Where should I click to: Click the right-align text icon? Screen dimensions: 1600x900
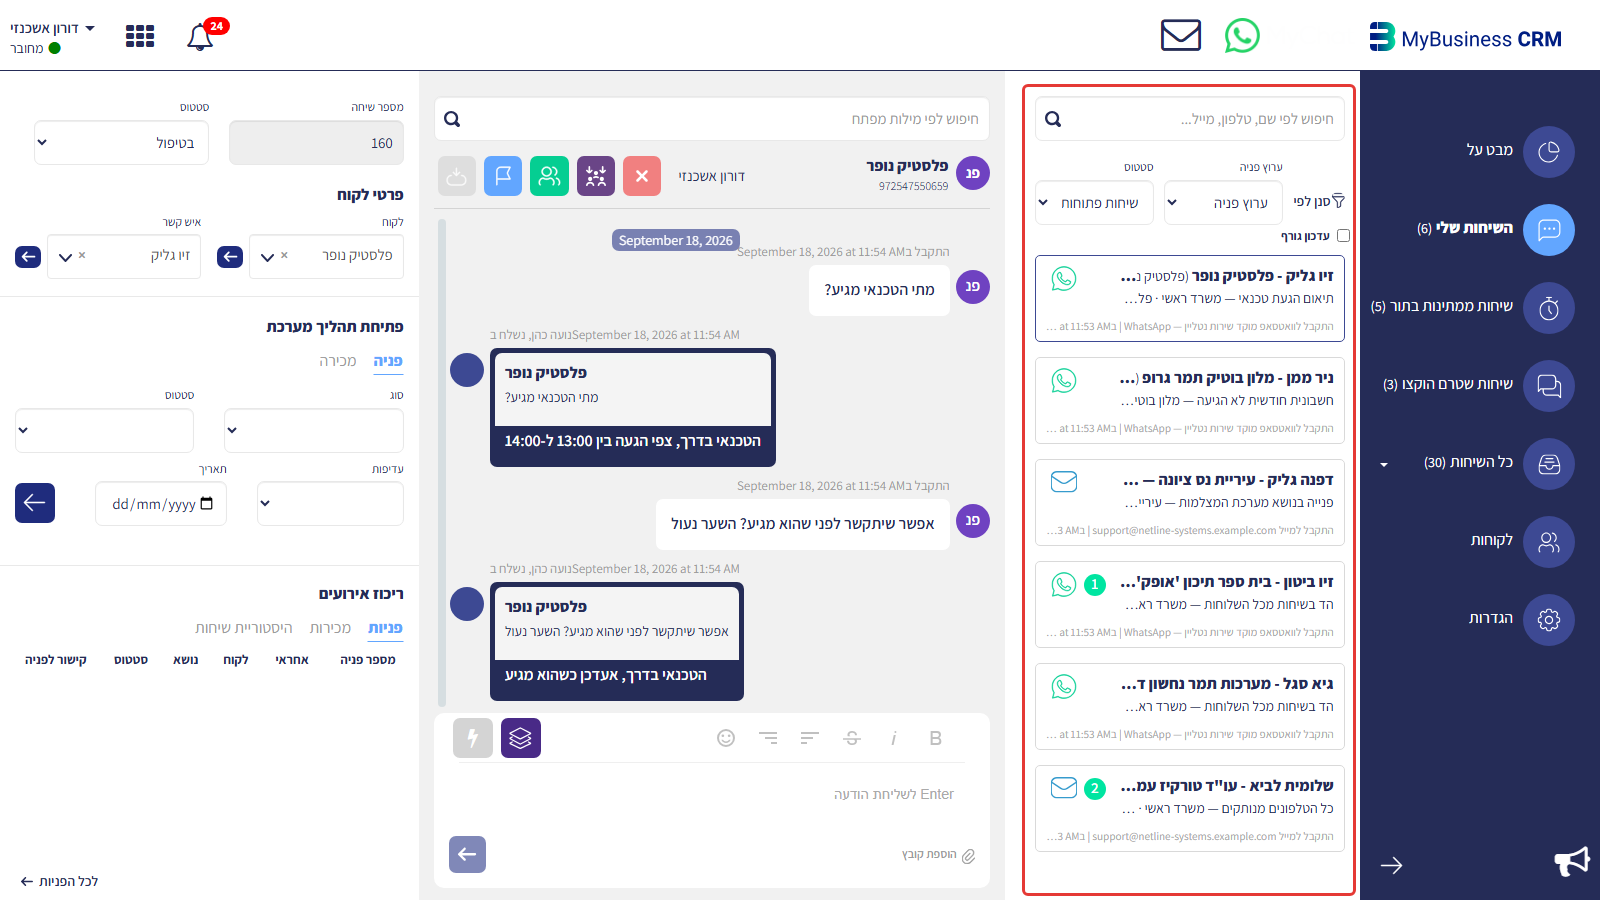768,738
